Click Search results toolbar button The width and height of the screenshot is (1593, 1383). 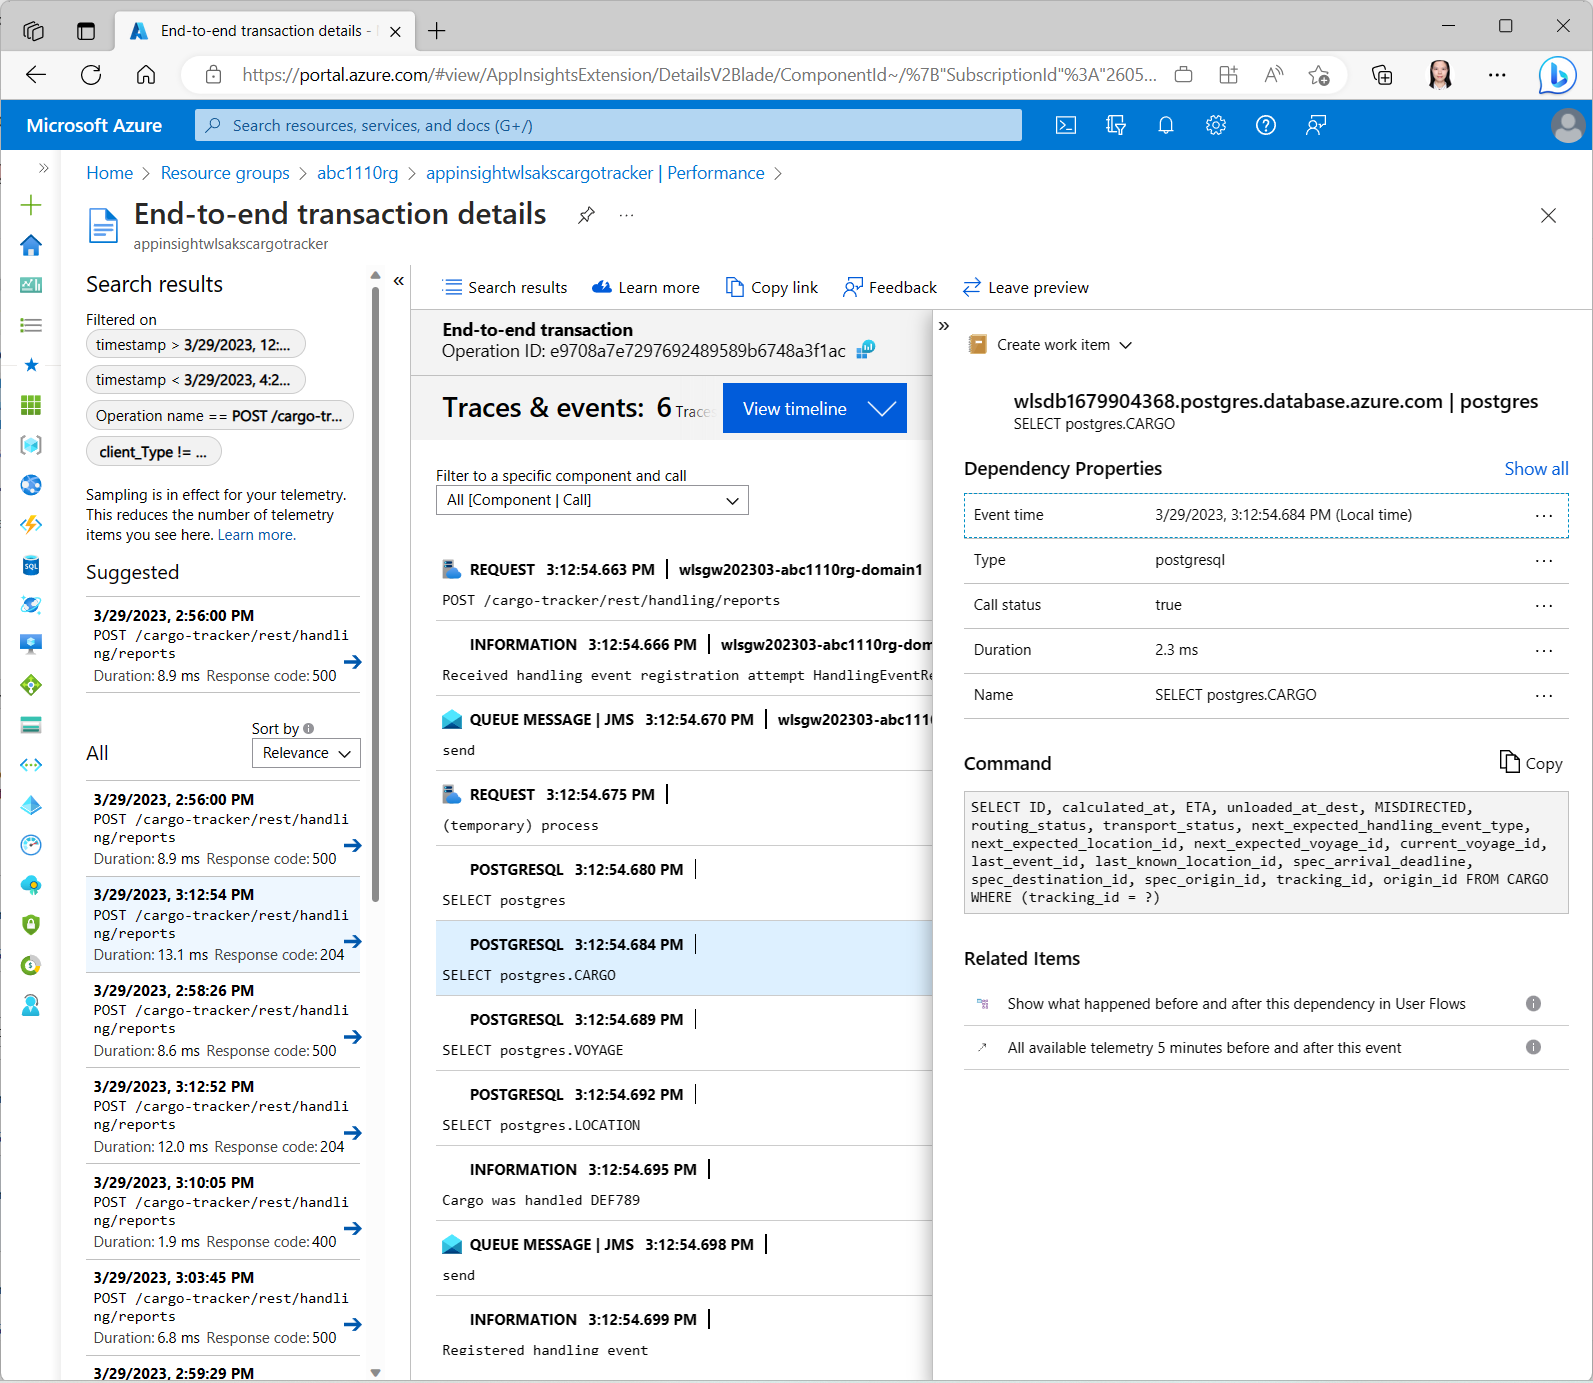(x=505, y=288)
